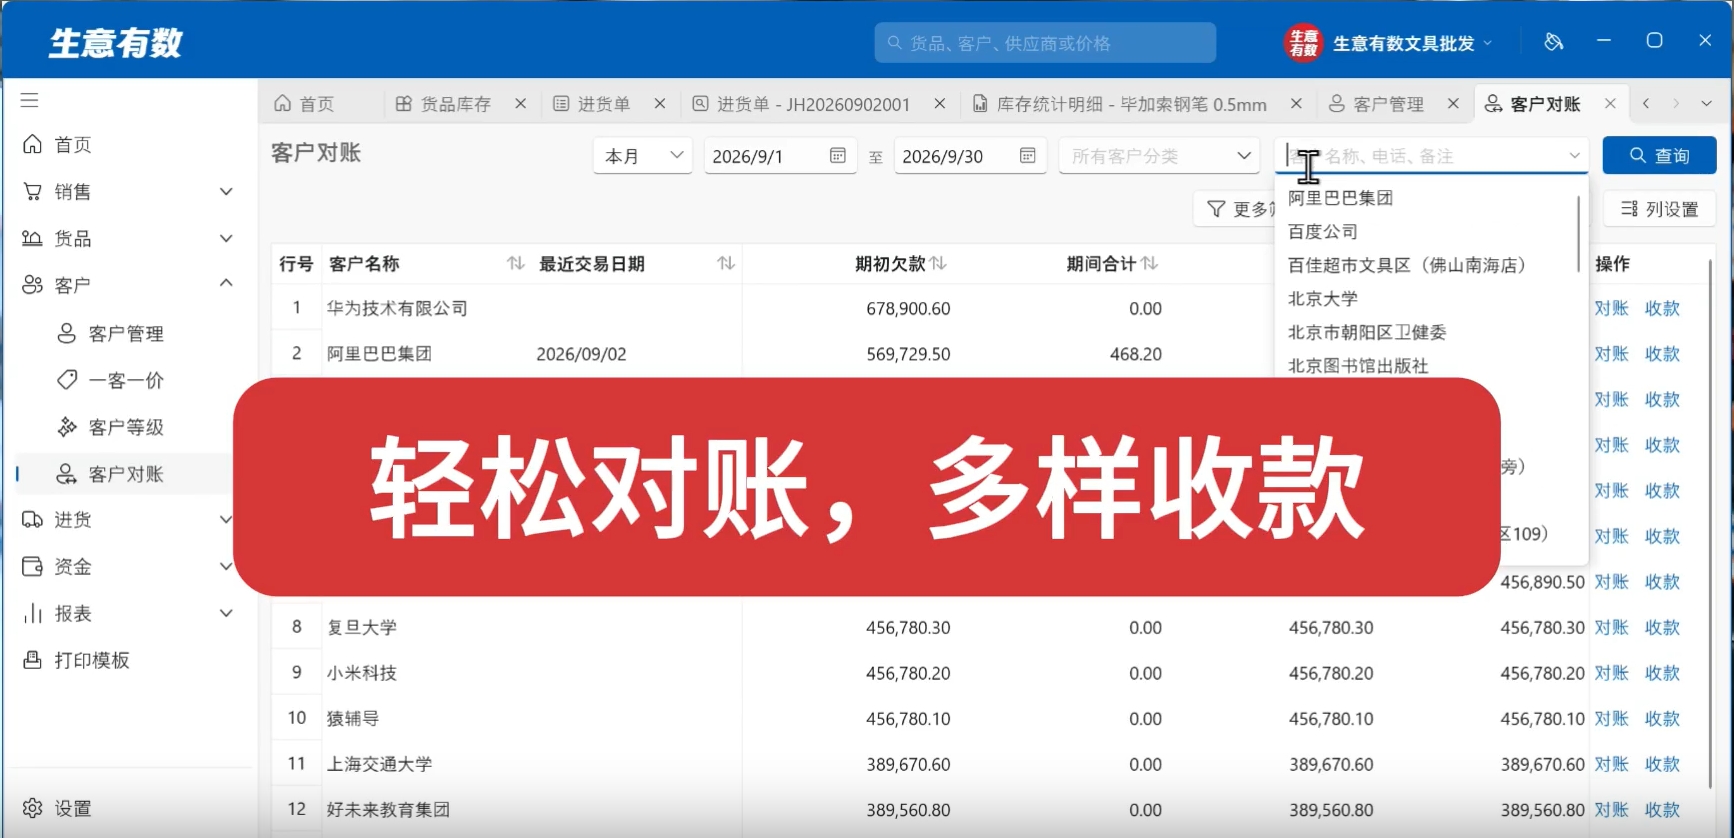
Task: Close the 库存统计明细 tab
Action: [x=1296, y=103]
